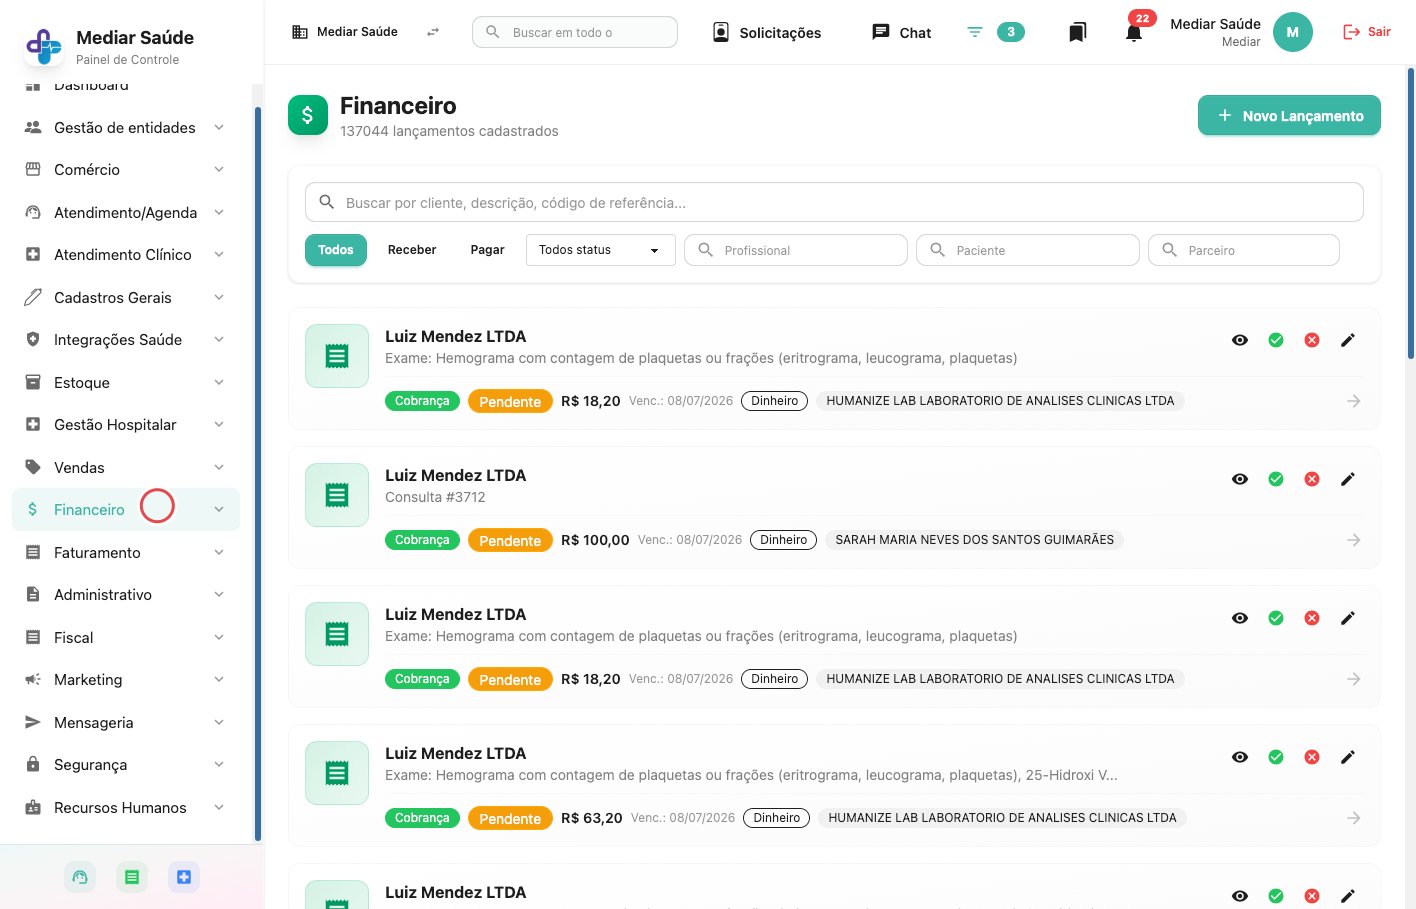This screenshot has height=909, width=1416.
Task: Expand Integrações Saúde menu
Action: 125,340
